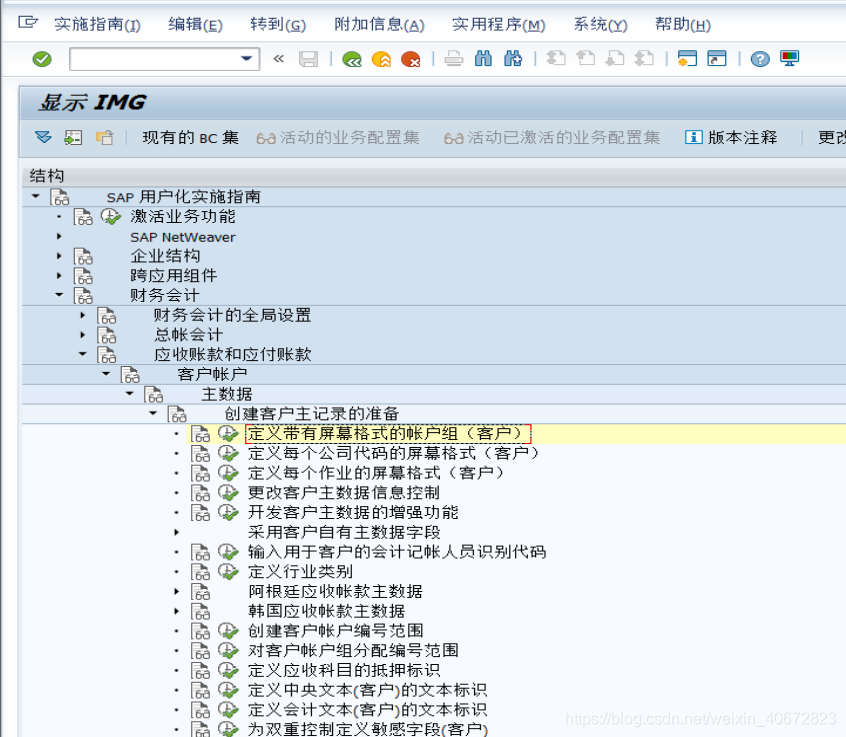Image resolution: width=846 pixels, height=737 pixels.
Task: Open the 附加信息(A) menu
Action: [x=379, y=25]
